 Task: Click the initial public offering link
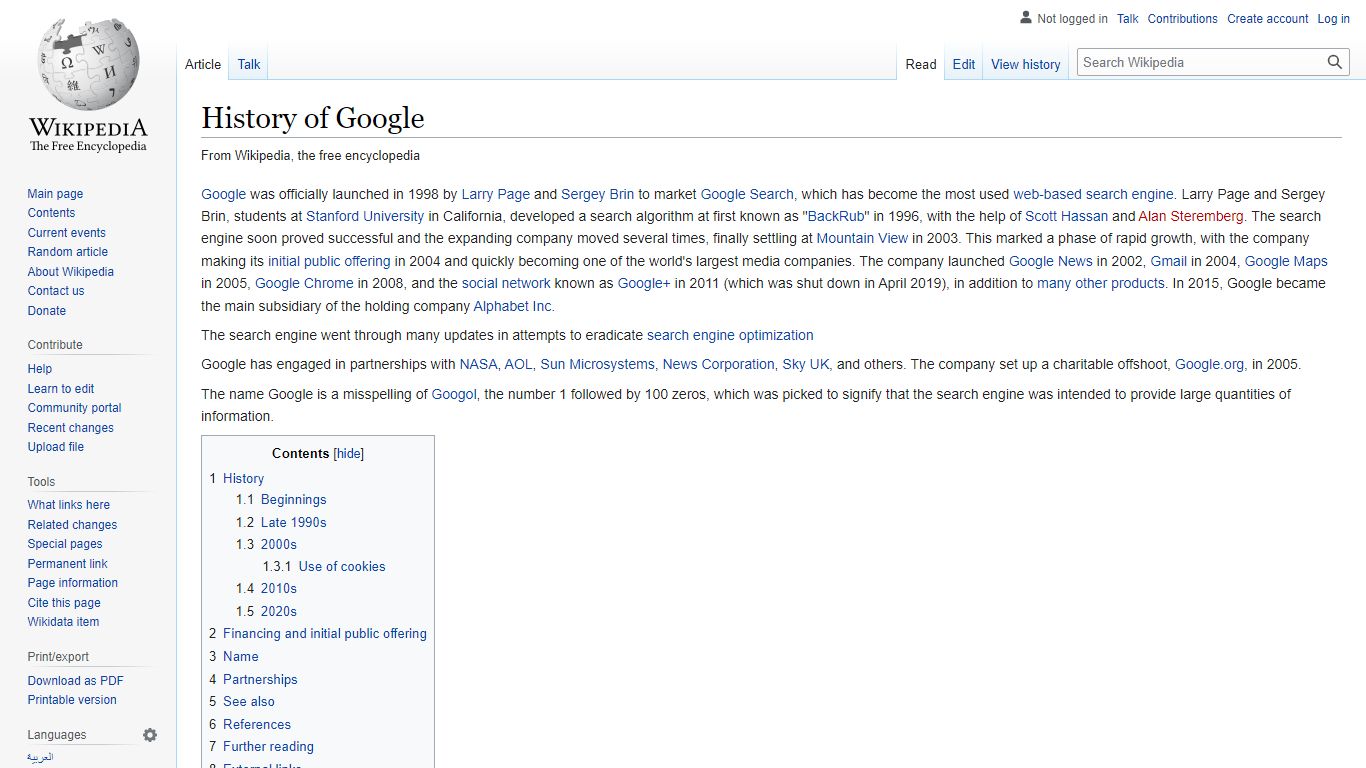(329, 261)
